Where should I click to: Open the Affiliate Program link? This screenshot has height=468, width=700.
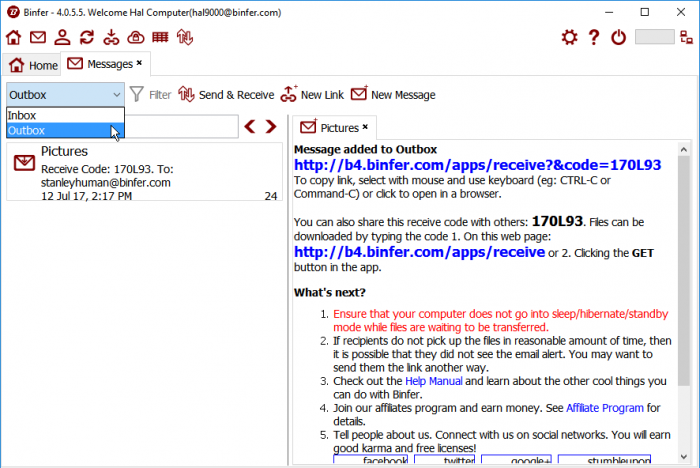pyautogui.click(x=604, y=408)
